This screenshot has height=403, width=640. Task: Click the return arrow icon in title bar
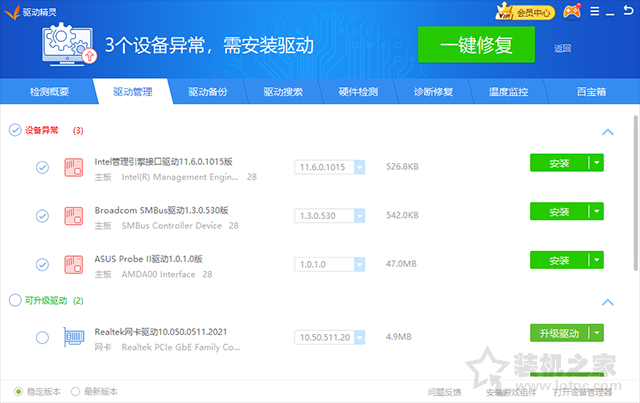tap(628, 10)
